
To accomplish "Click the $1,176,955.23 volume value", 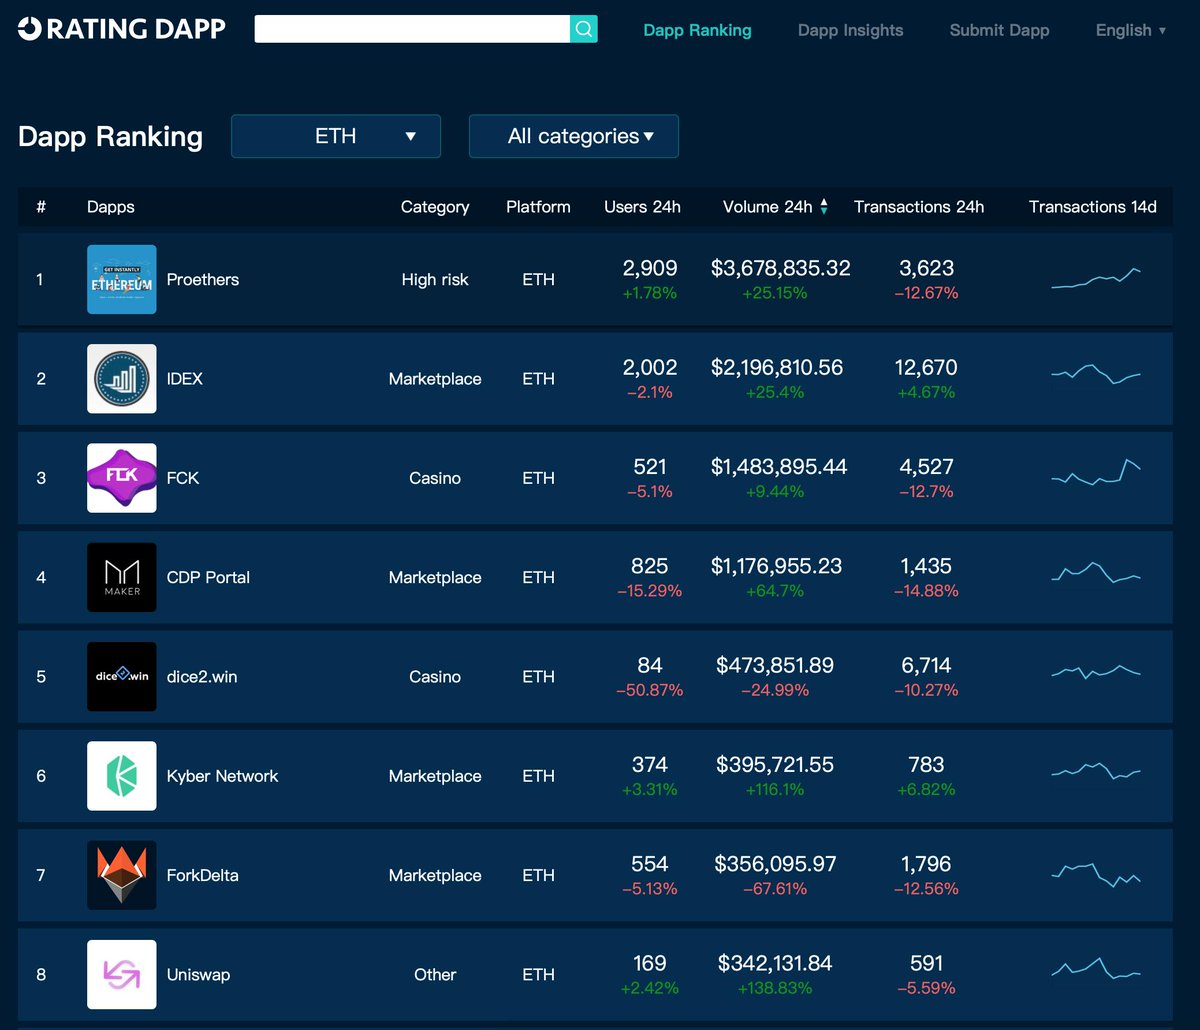I will pos(777,566).
